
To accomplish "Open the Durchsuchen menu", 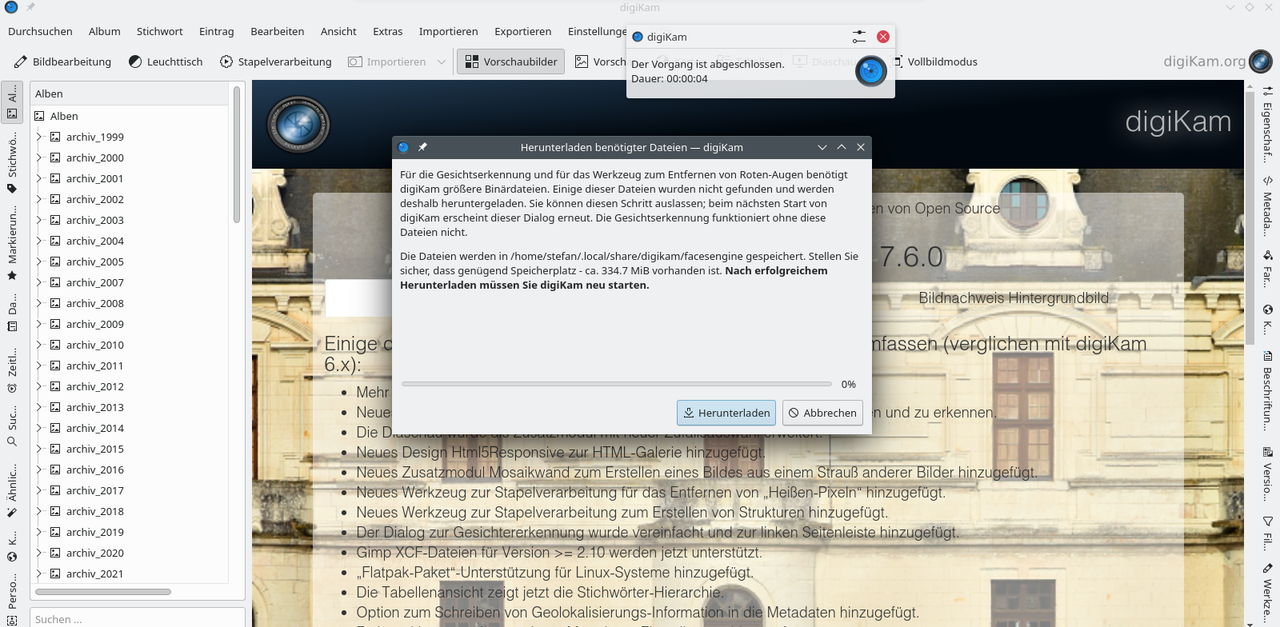I will [x=38, y=31].
